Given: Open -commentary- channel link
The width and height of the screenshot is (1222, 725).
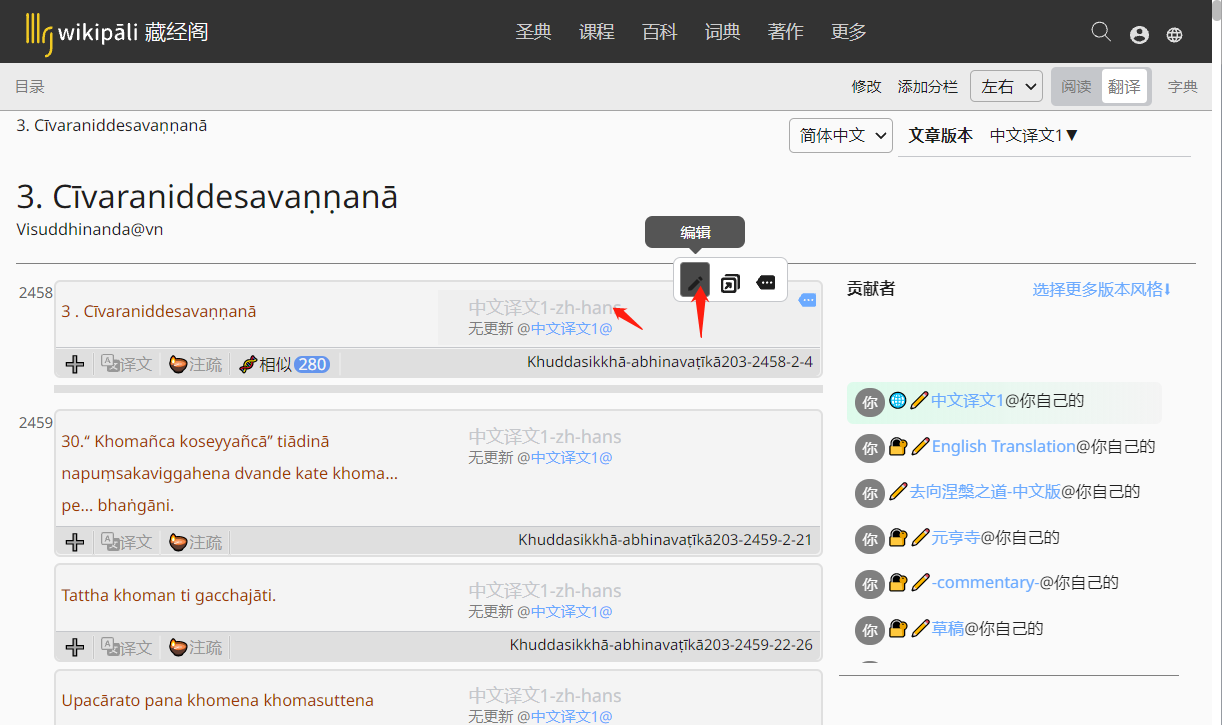Looking at the screenshot, I should (x=985, y=583).
